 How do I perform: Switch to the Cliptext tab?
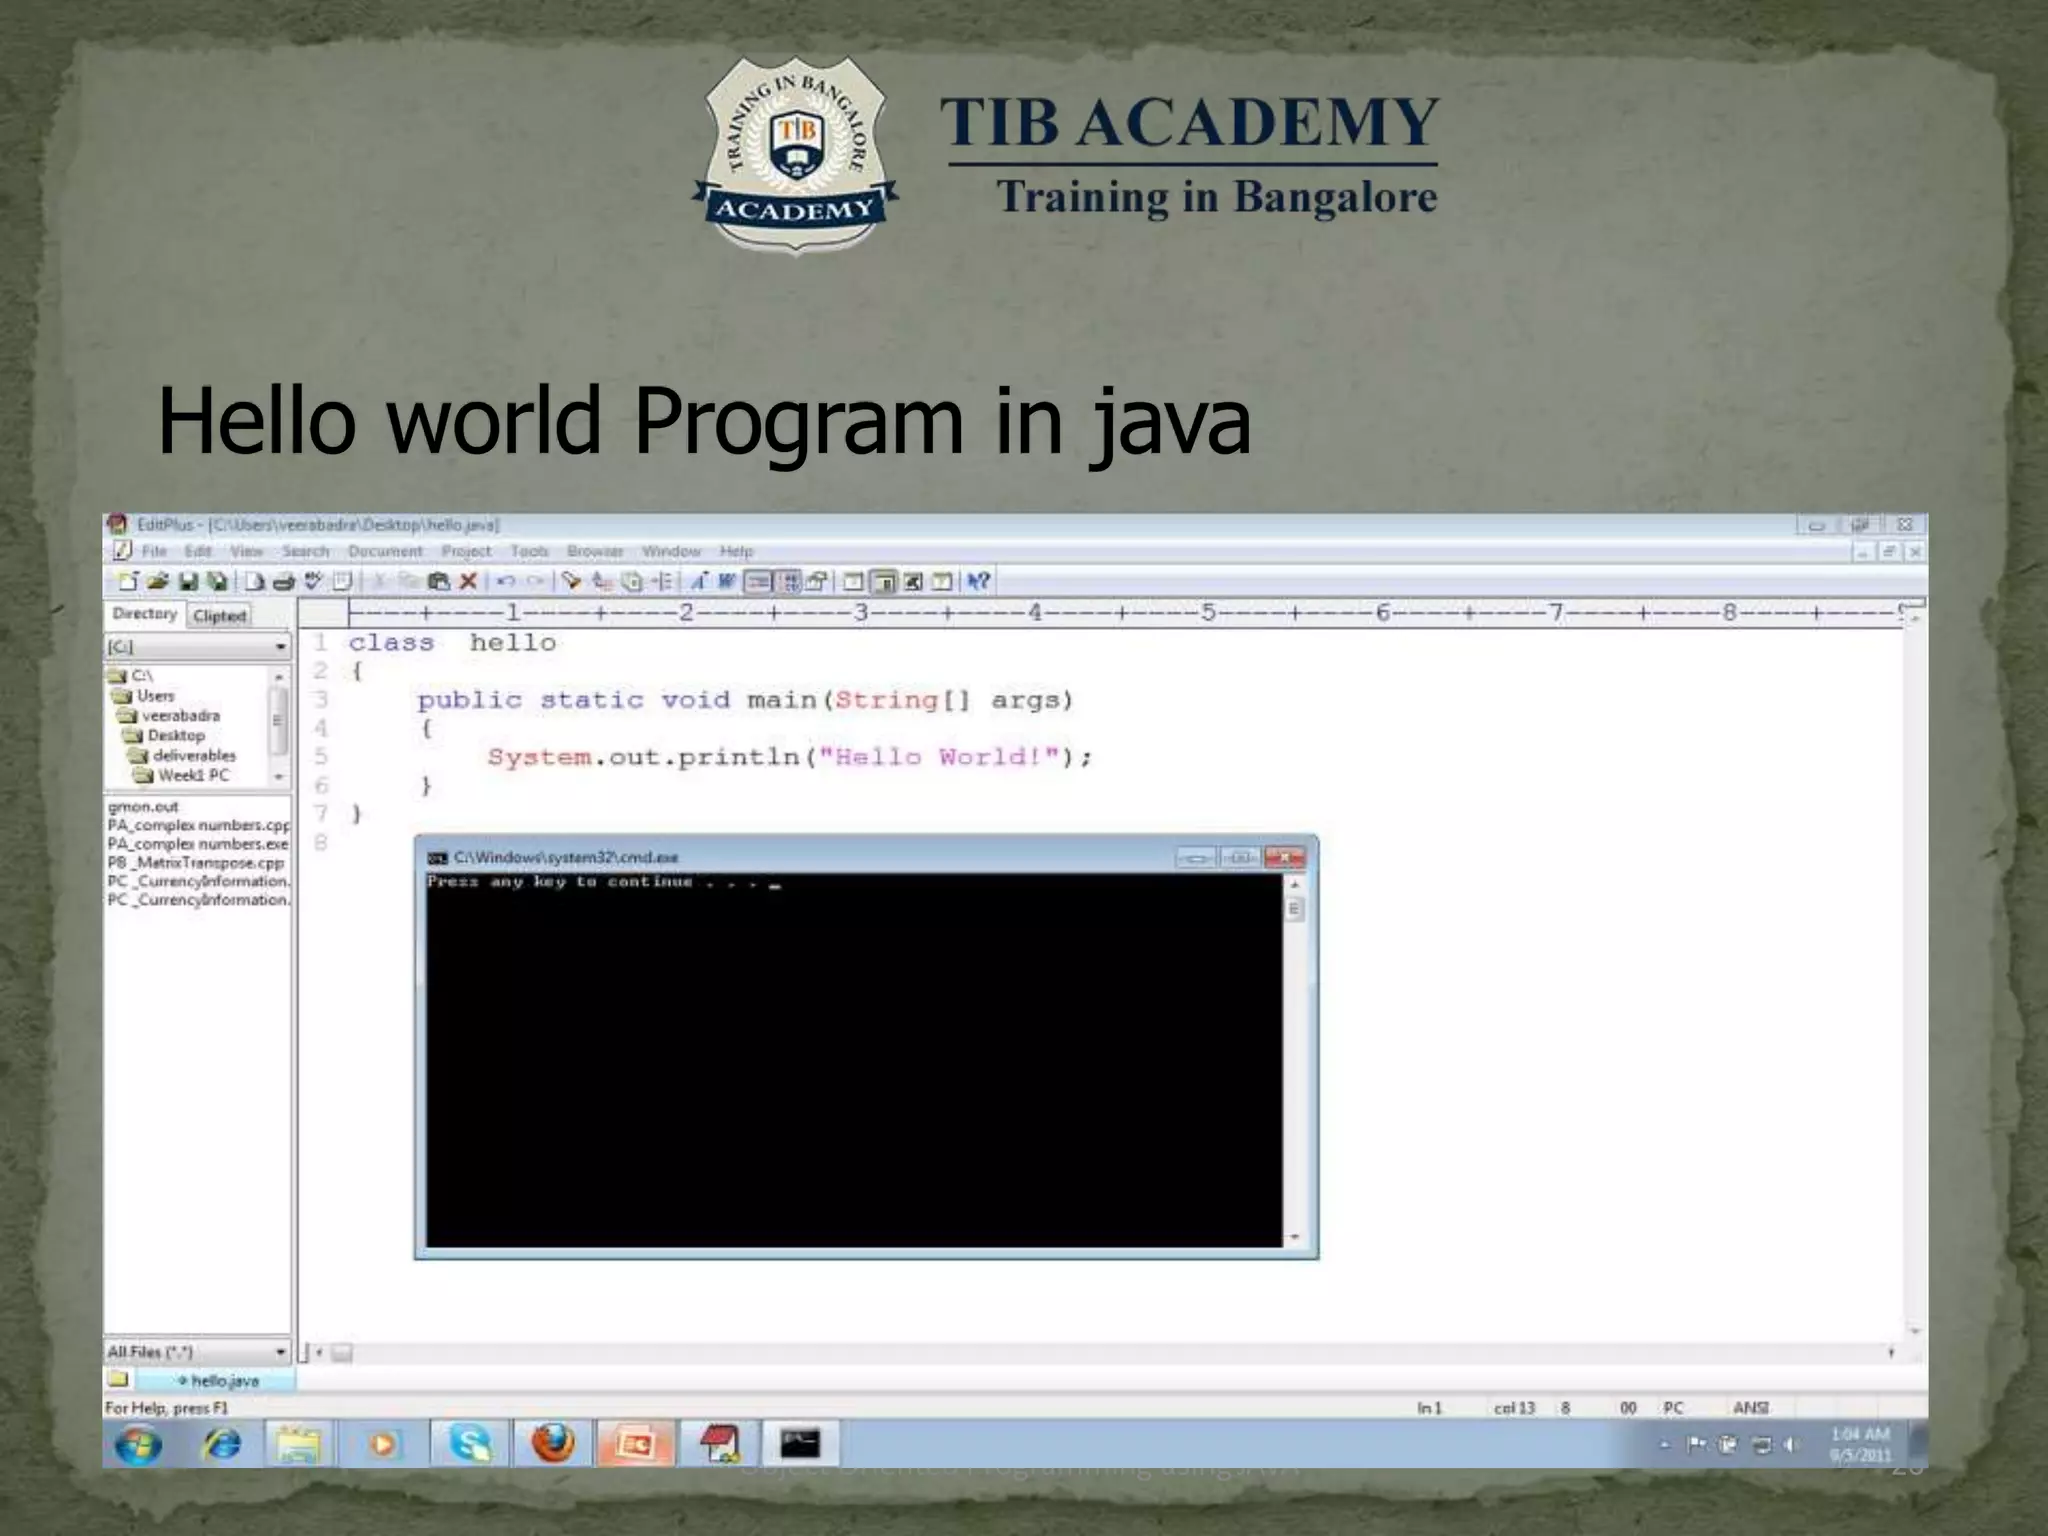pyautogui.click(x=220, y=616)
